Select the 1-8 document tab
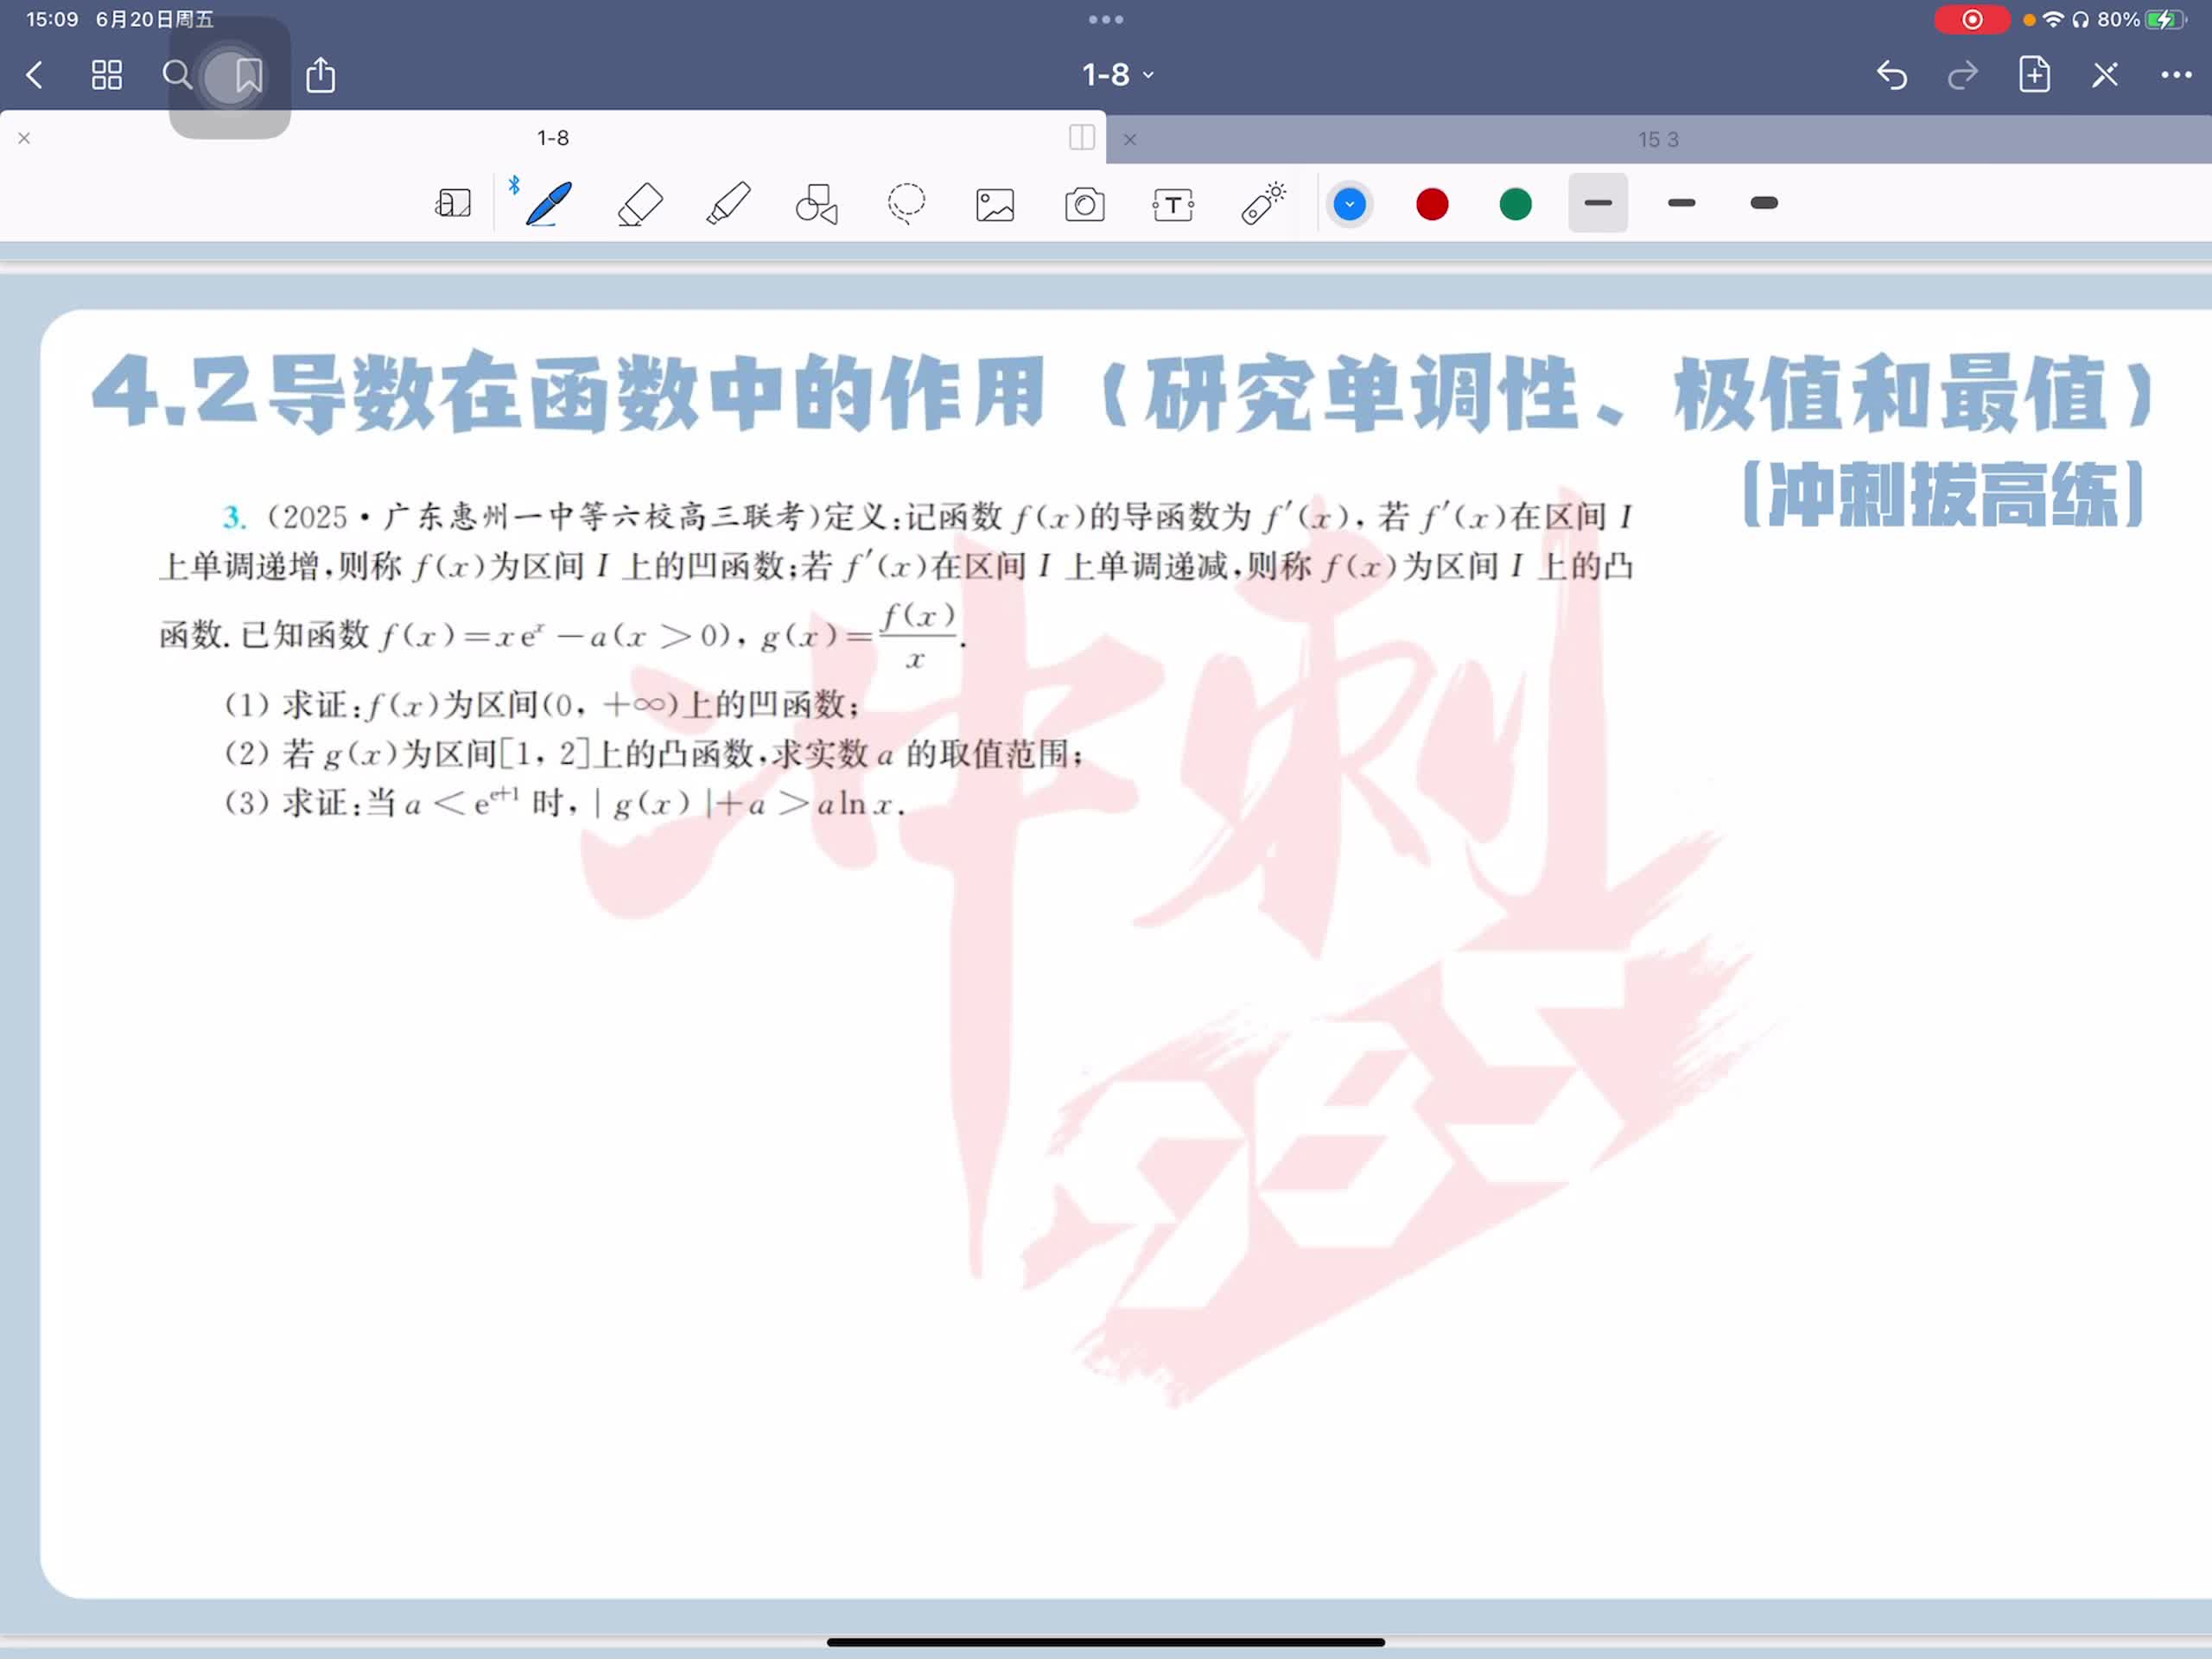 (x=552, y=138)
